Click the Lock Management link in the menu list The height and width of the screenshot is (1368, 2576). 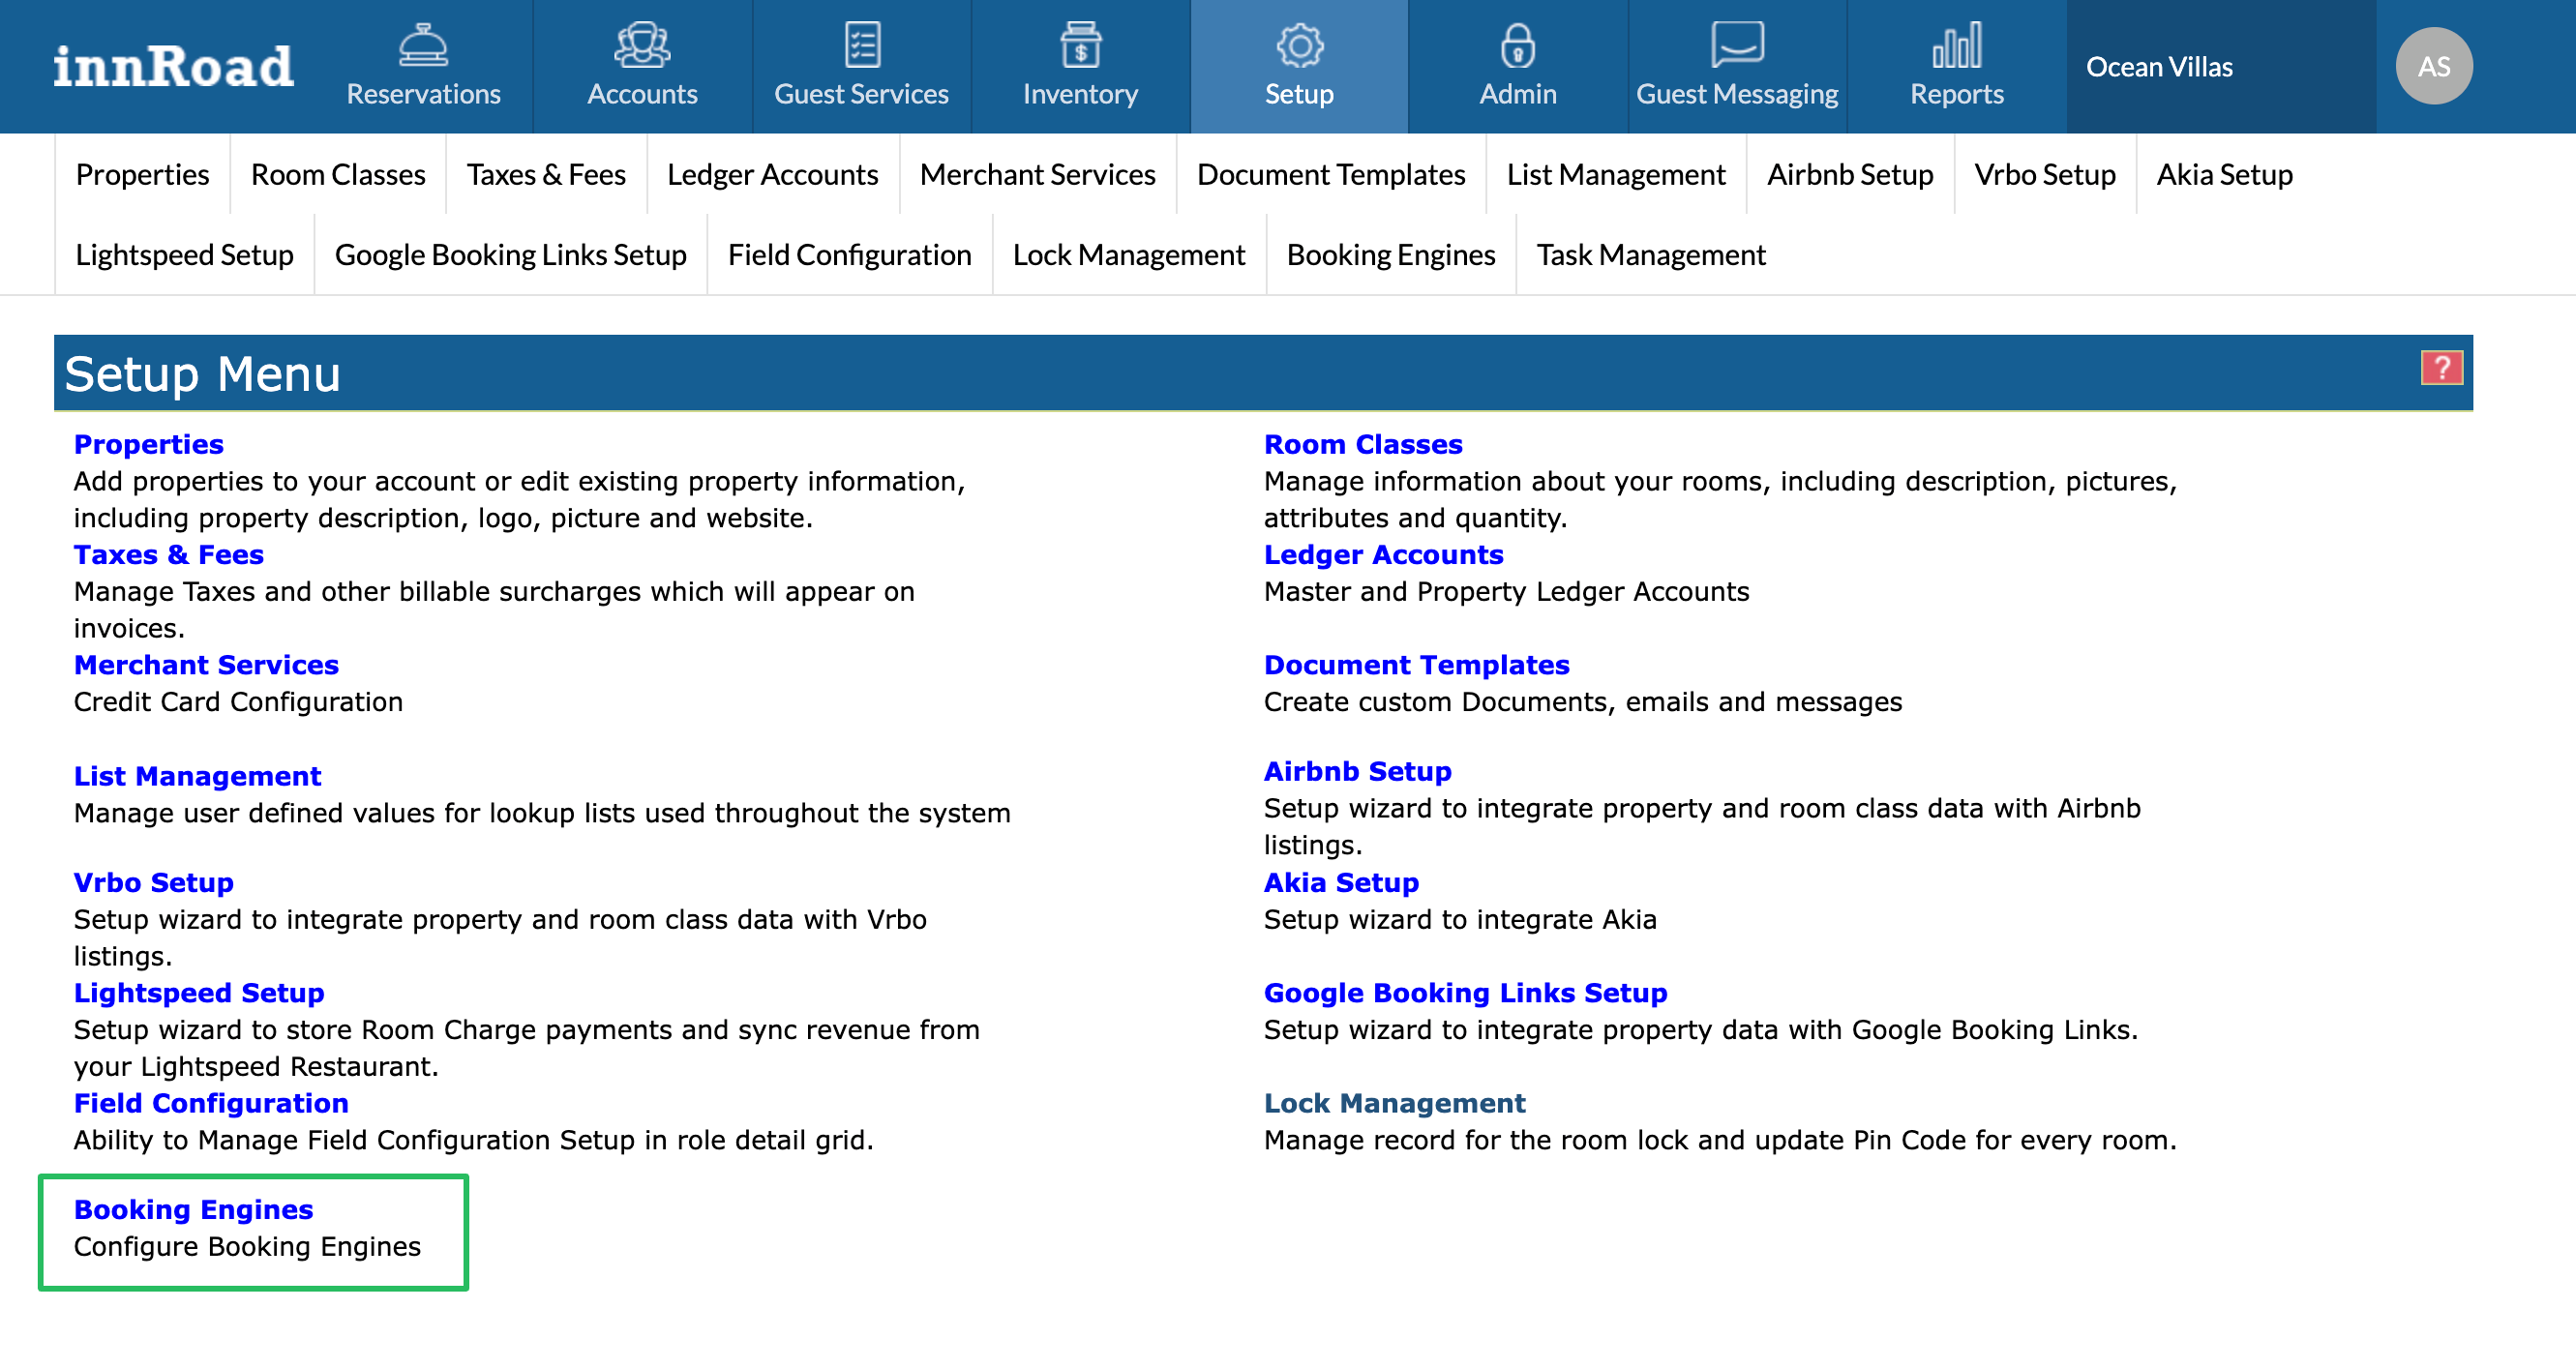click(1394, 1103)
